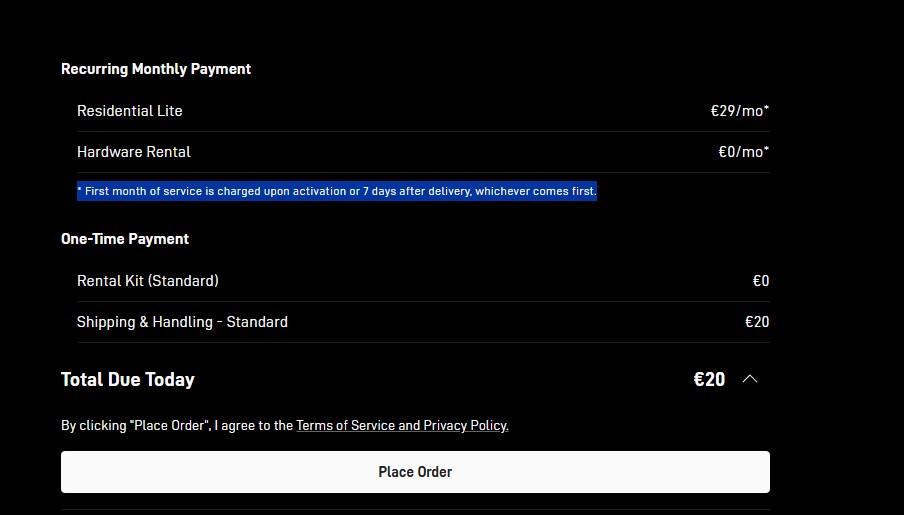
Task: Open the Terms of Service link
Action: click(346, 426)
